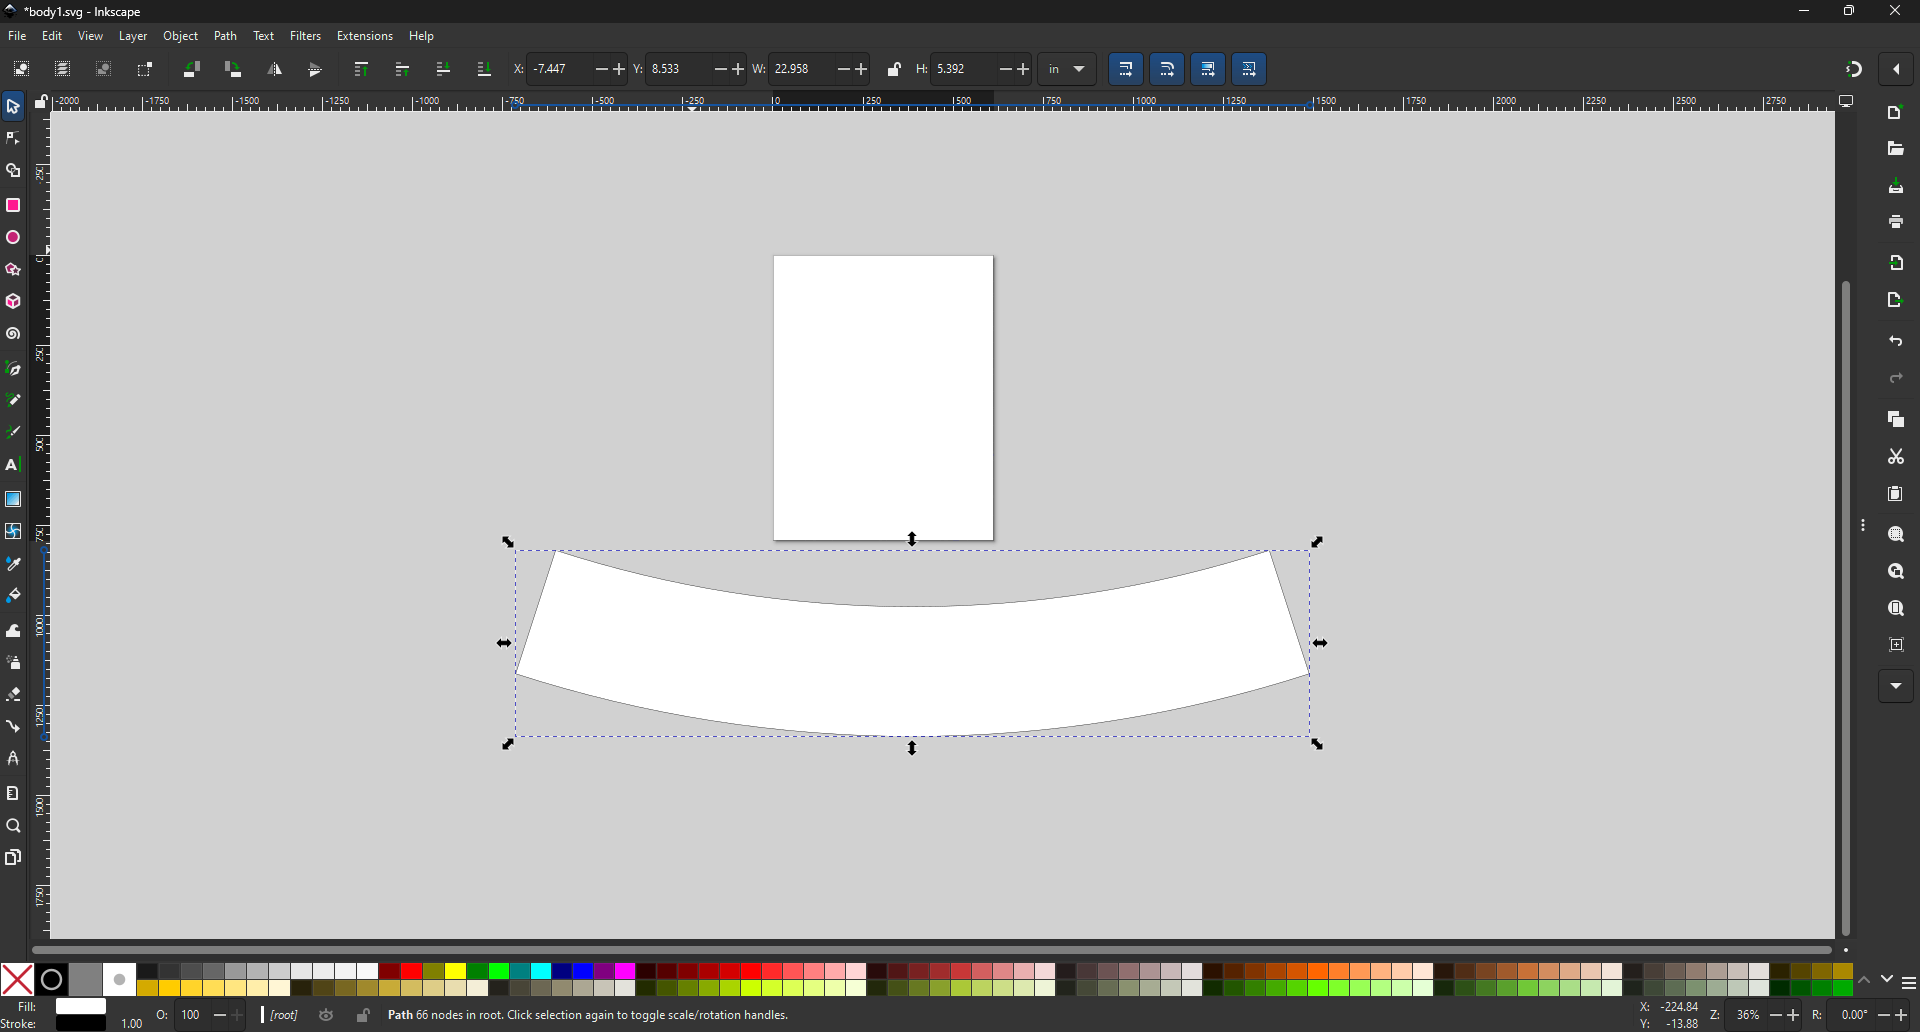Click the X position input field

pos(558,70)
